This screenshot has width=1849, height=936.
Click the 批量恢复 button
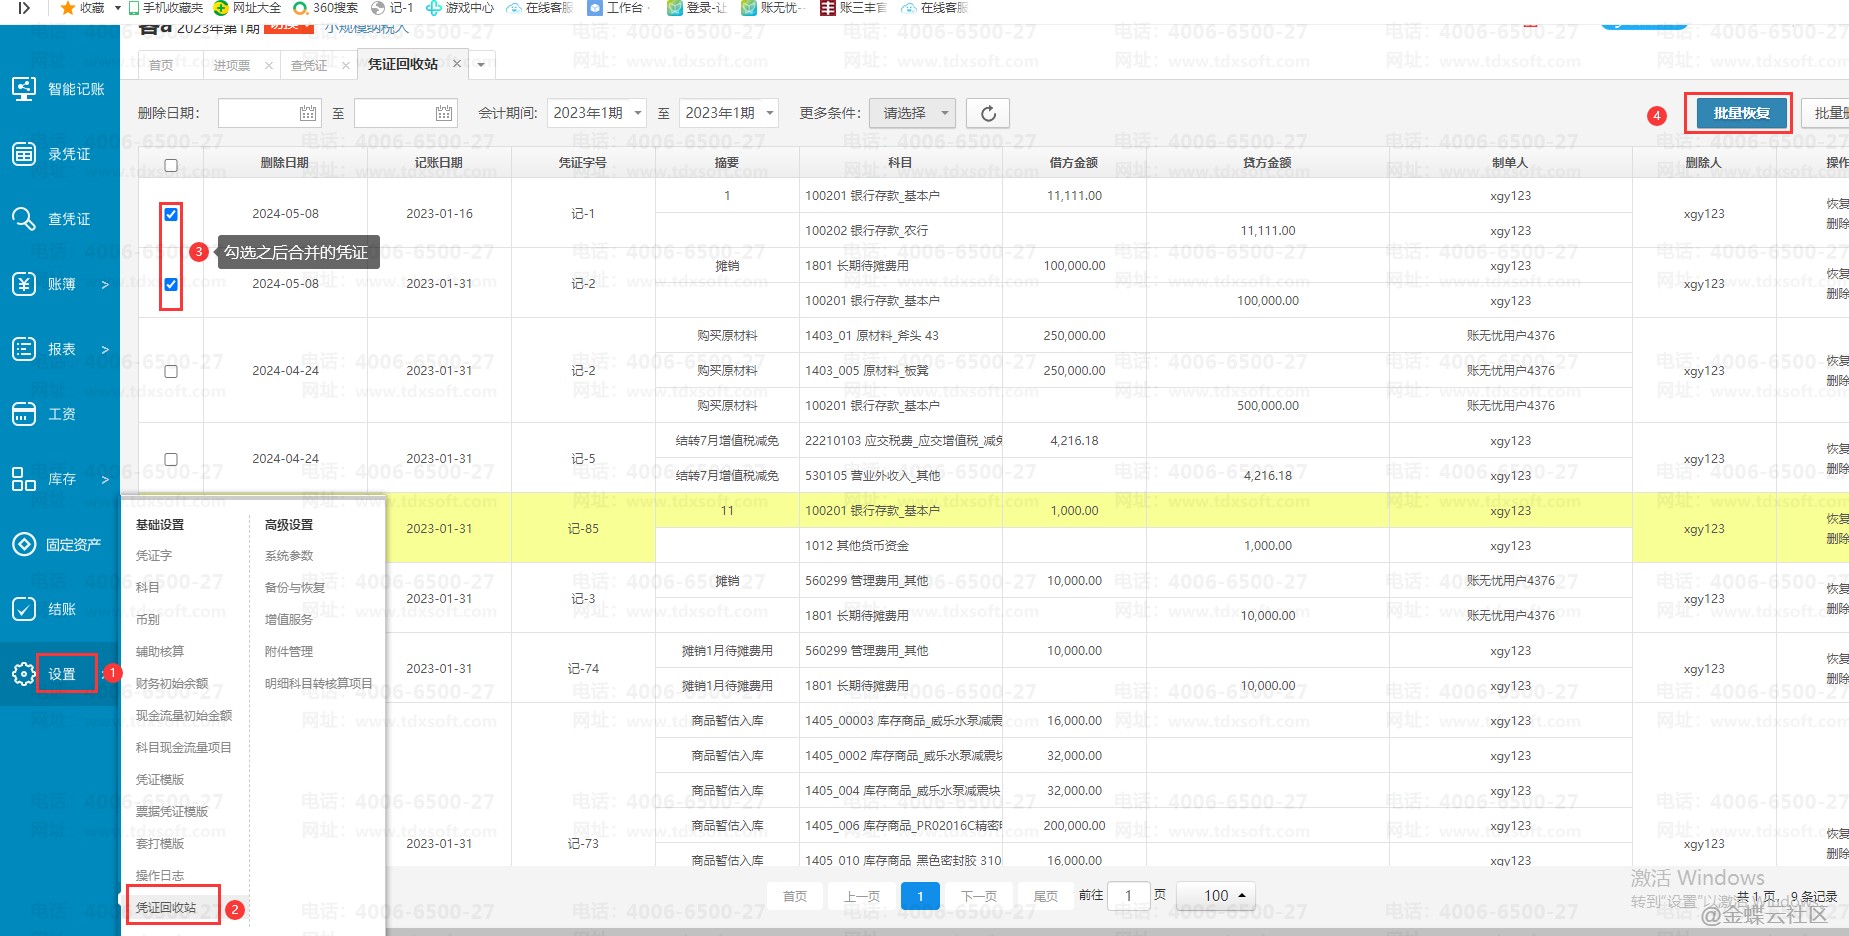coord(1740,113)
